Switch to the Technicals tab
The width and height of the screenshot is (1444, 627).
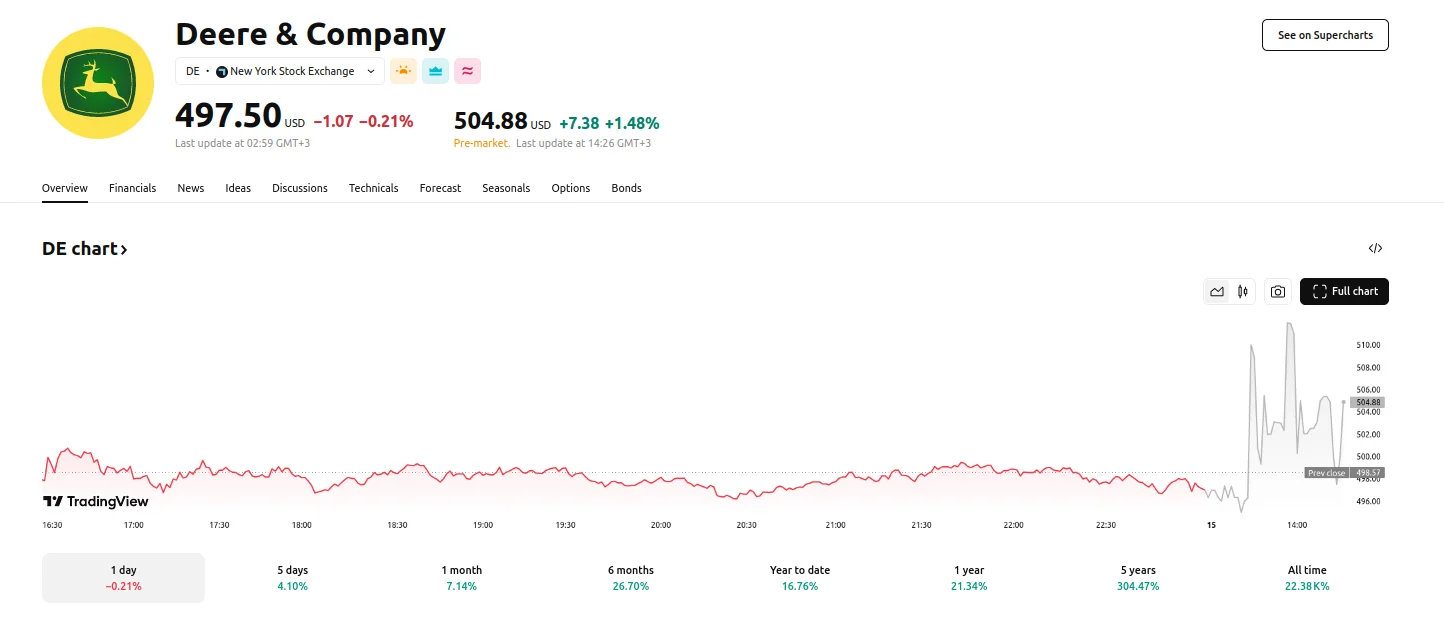[x=373, y=188]
